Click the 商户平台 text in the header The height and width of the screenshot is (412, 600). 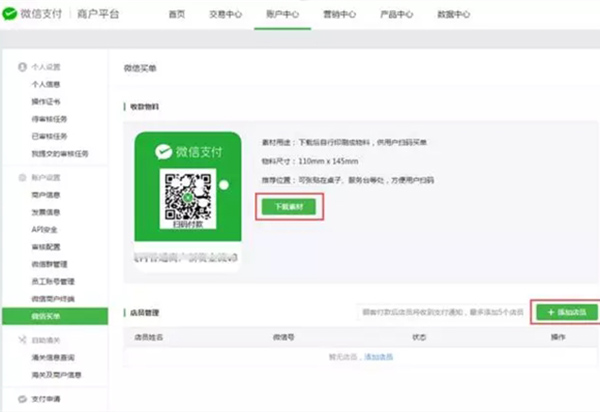tap(98, 14)
